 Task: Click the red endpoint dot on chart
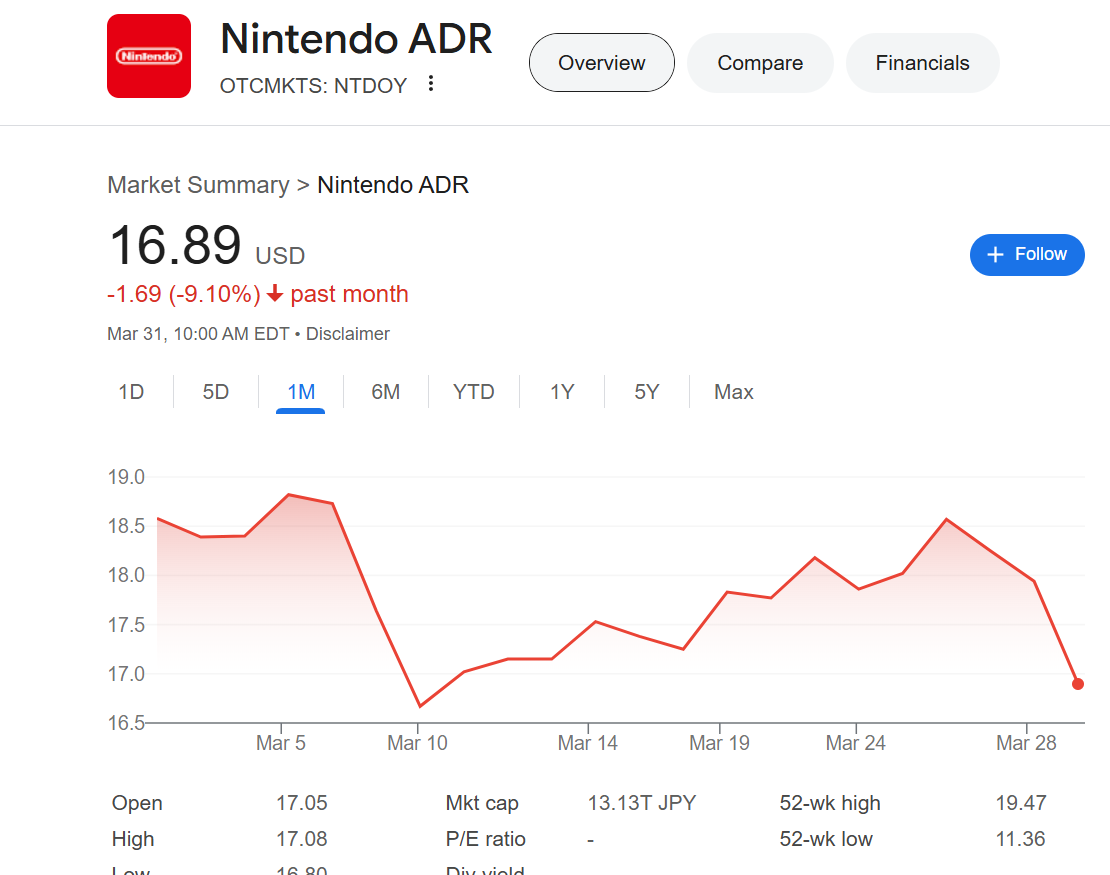pos(1078,684)
